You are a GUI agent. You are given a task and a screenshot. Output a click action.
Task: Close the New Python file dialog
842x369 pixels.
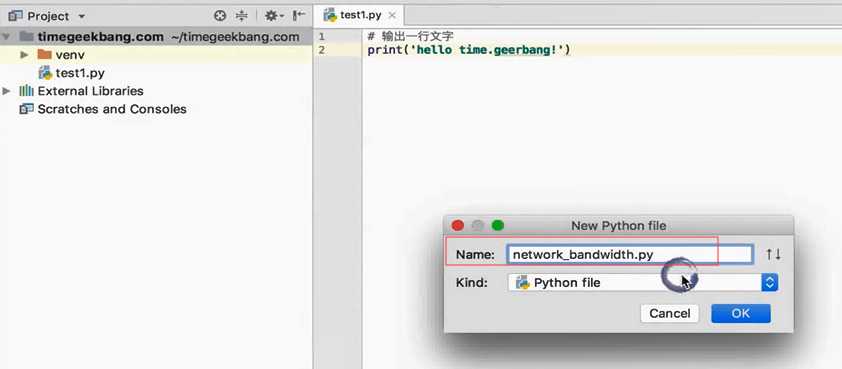coord(458,226)
